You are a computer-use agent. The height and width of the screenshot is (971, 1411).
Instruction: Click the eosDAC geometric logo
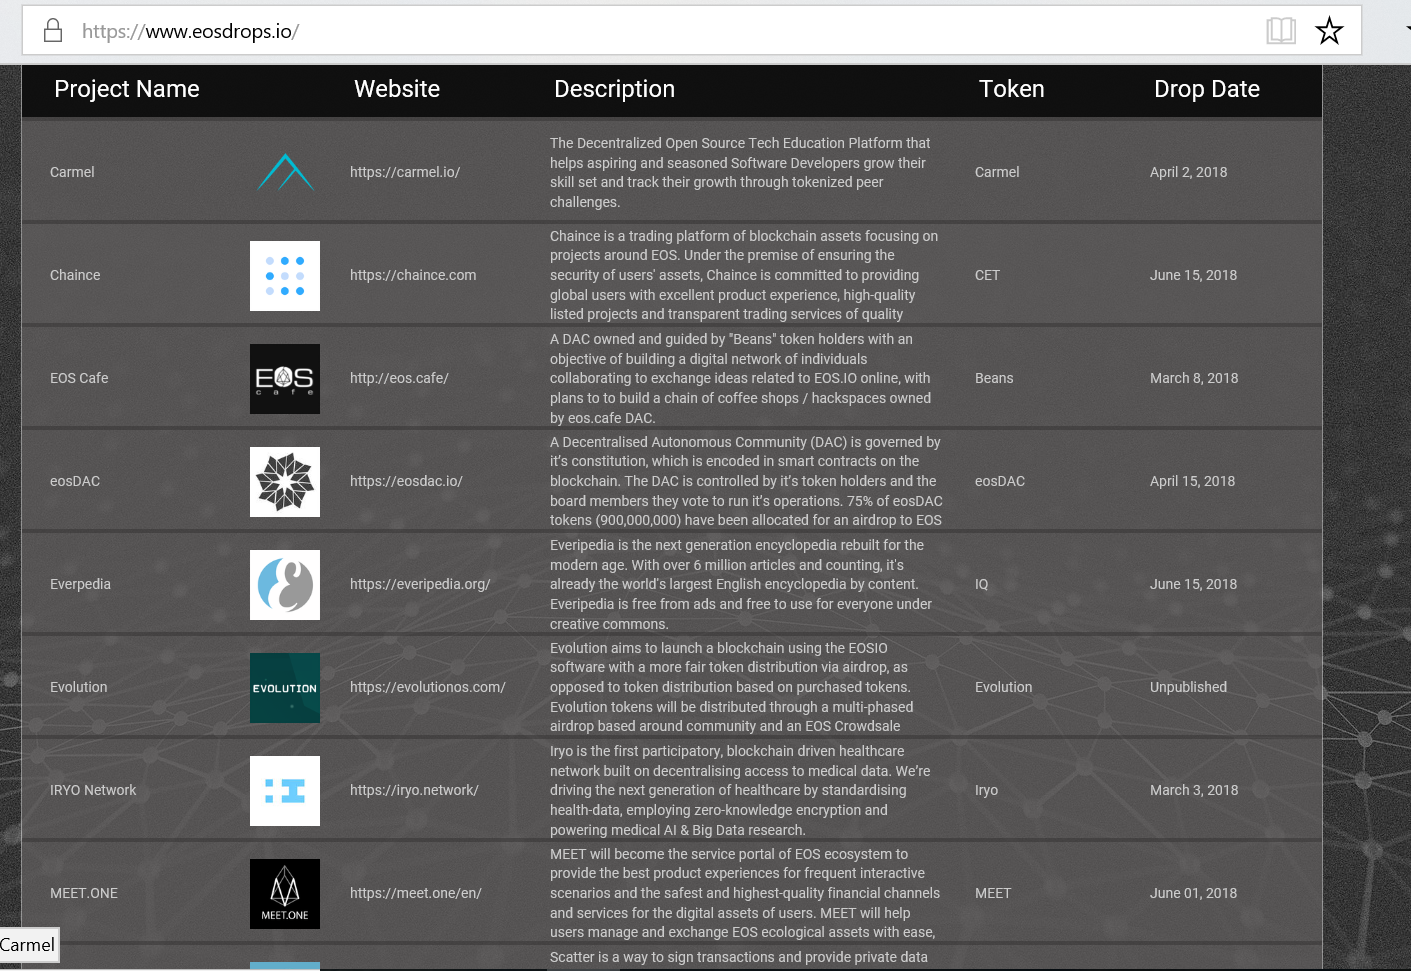pos(285,482)
